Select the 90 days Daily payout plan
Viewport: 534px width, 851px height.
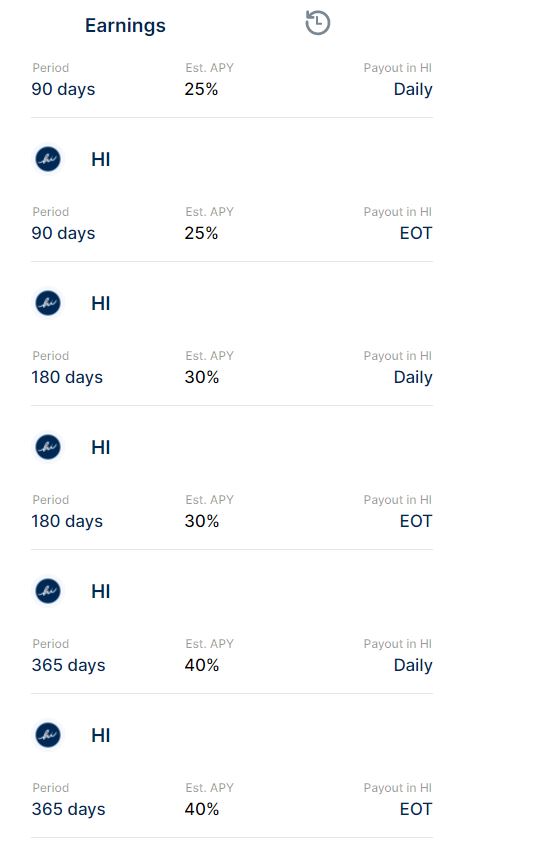tap(232, 80)
